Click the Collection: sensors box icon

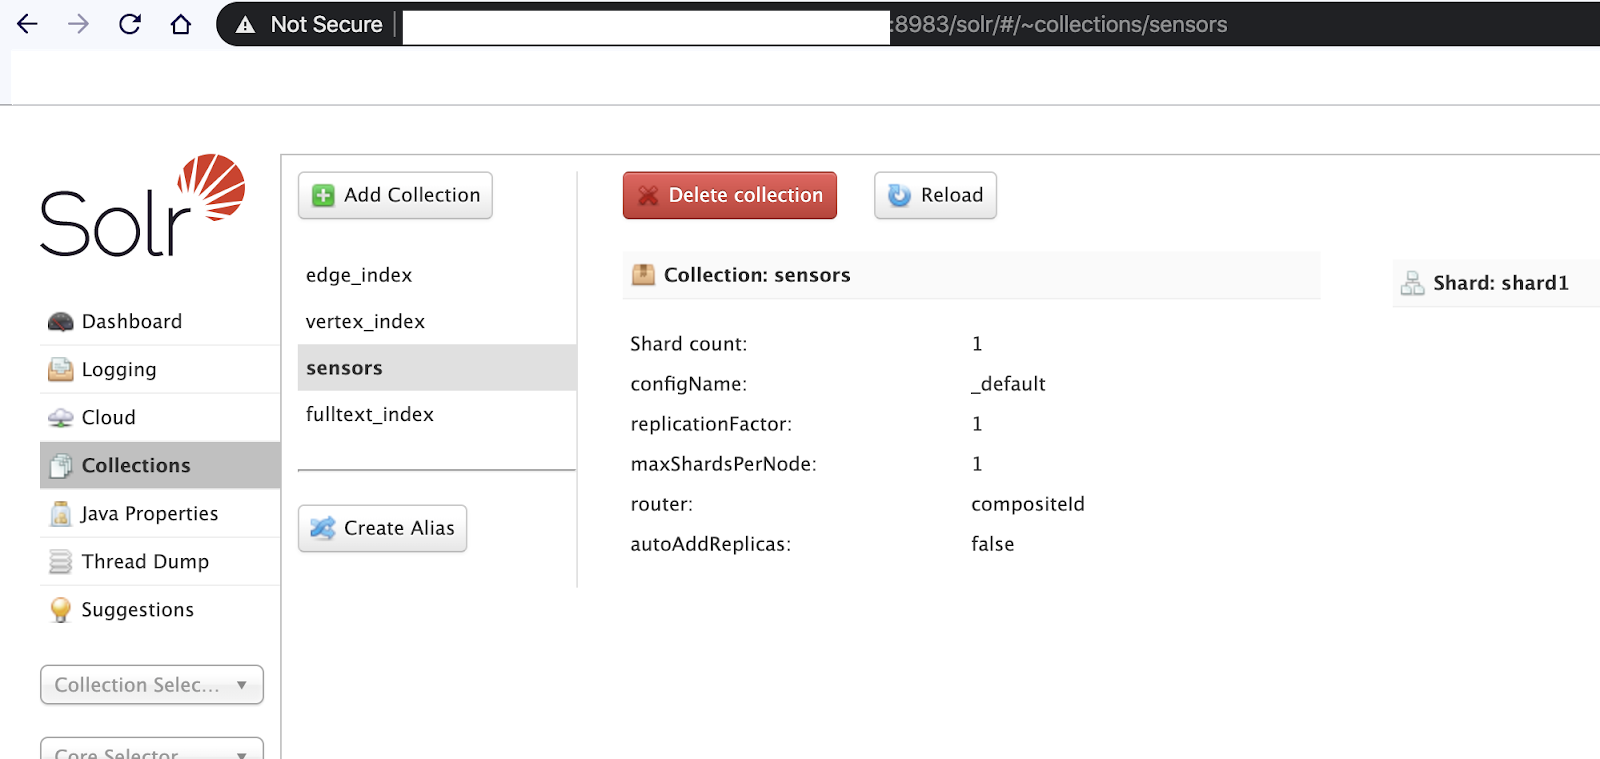pos(644,275)
